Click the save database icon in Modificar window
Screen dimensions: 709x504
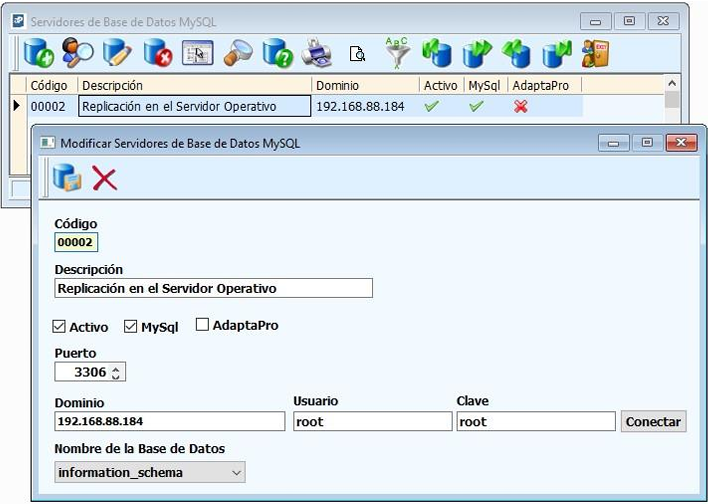pyautogui.click(x=67, y=179)
